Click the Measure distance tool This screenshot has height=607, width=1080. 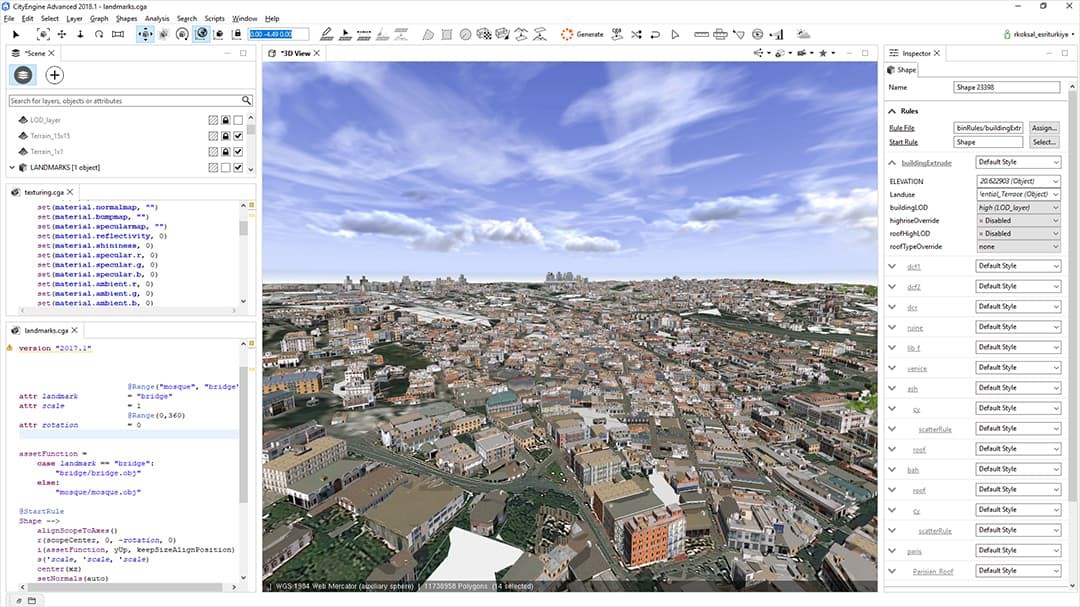tap(701, 34)
